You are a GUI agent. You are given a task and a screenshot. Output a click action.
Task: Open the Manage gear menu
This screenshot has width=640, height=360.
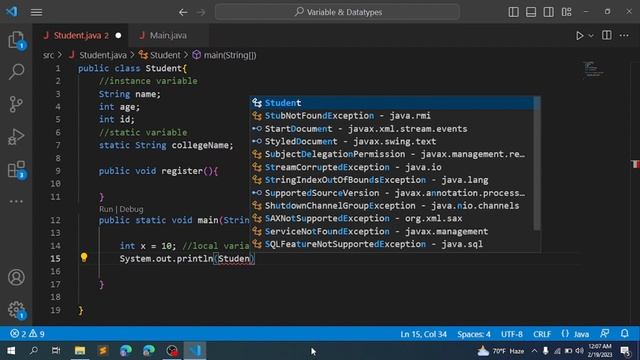pyautogui.click(x=16, y=310)
